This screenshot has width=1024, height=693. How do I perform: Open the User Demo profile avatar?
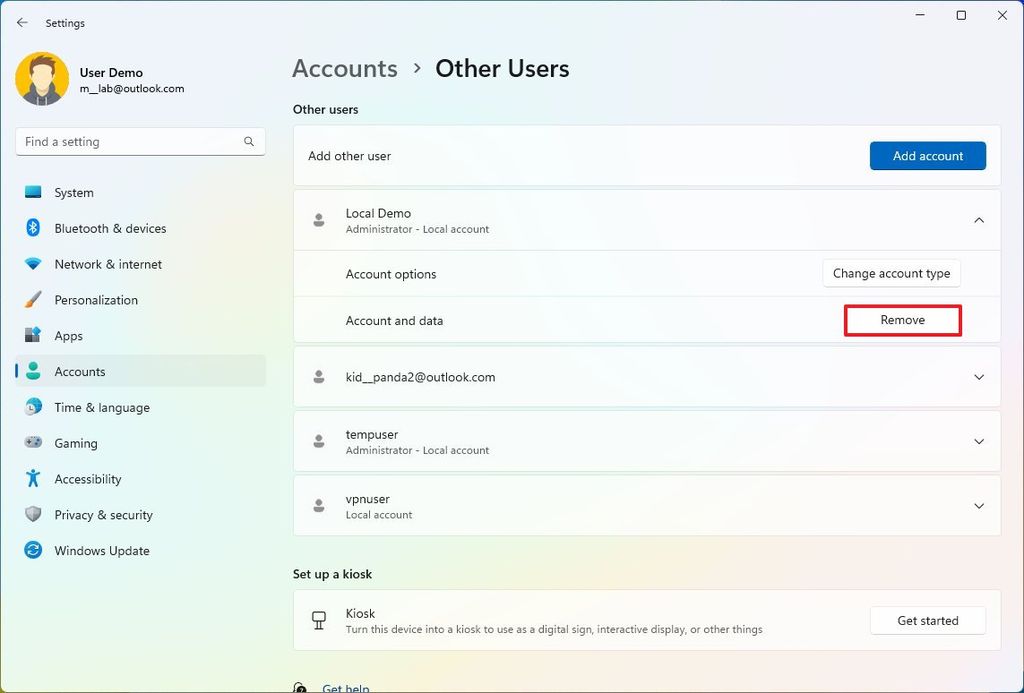(42, 79)
